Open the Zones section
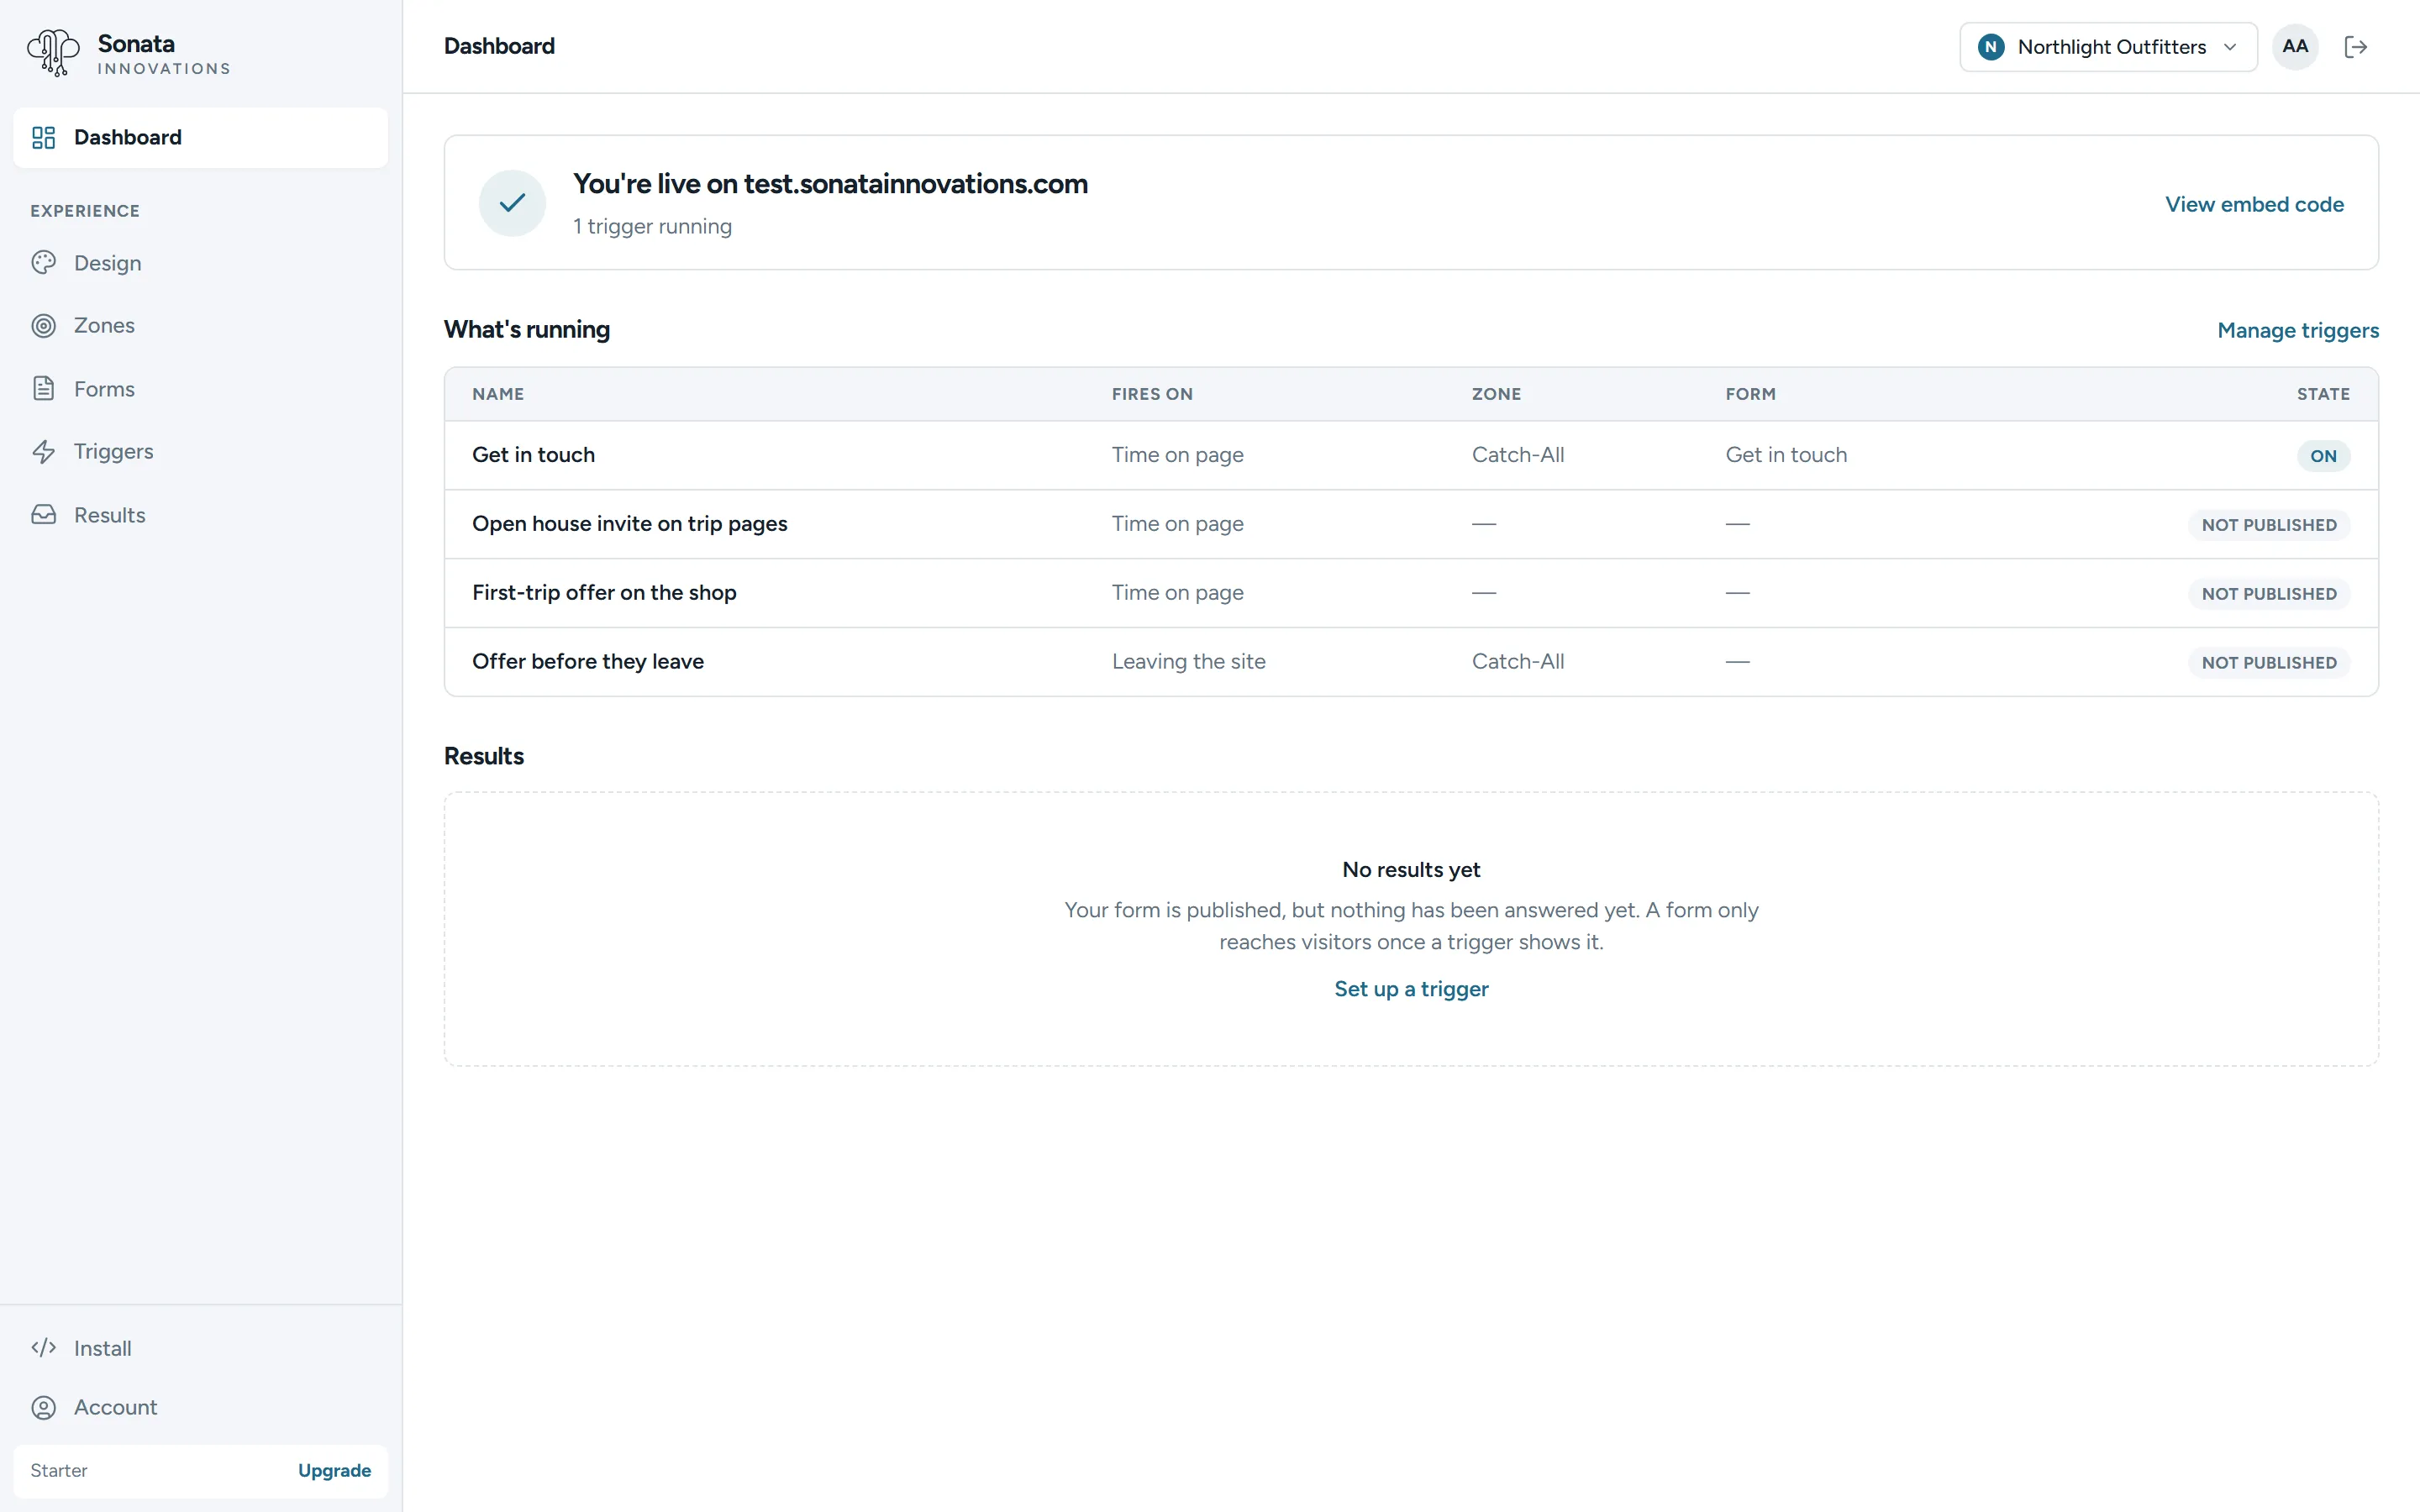 pyautogui.click(x=200, y=325)
